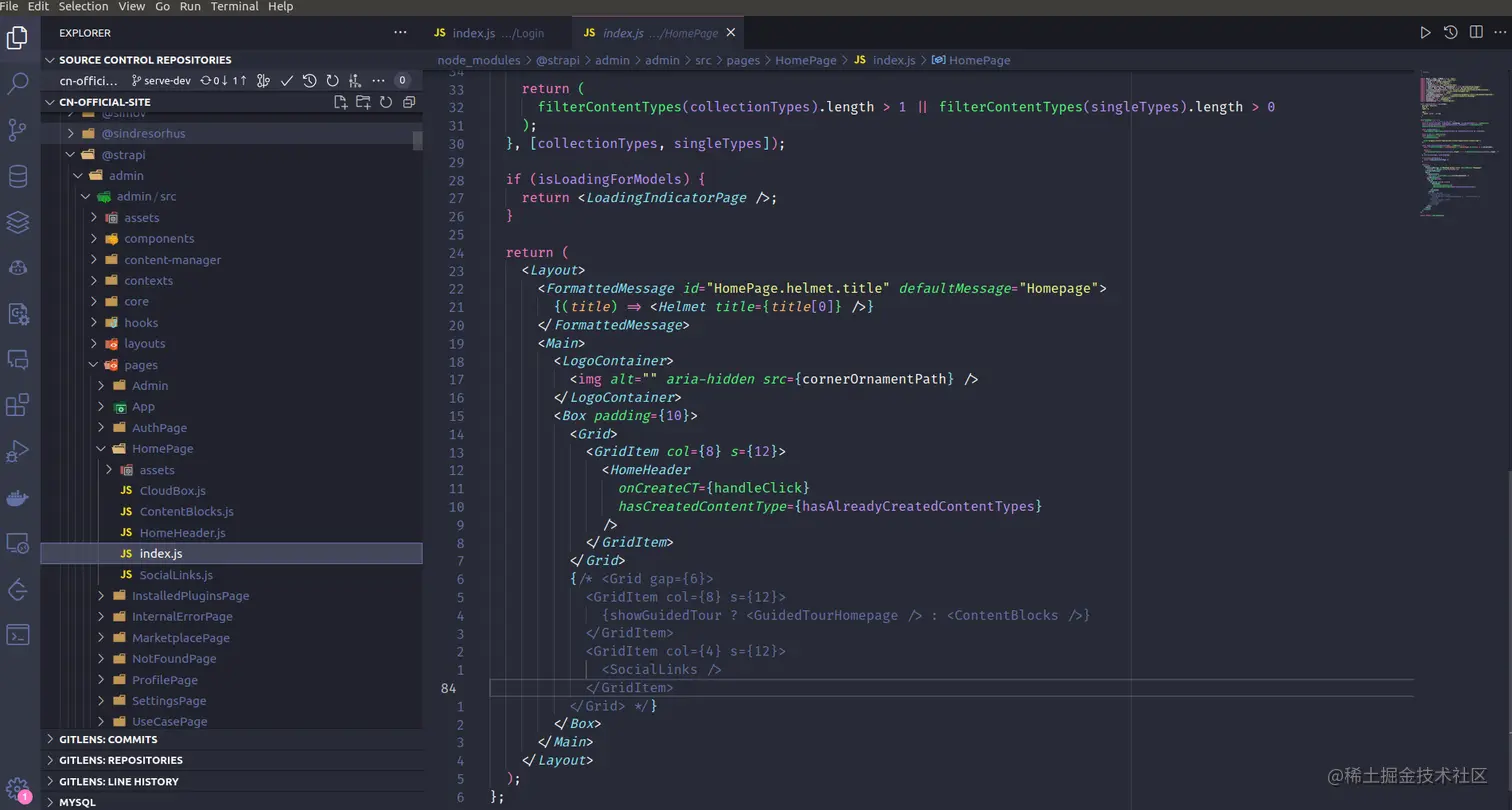Open the stacked-layers view in activity bar
Image resolution: width=1512 pixels, height=810 pixels.
[17, 222]
